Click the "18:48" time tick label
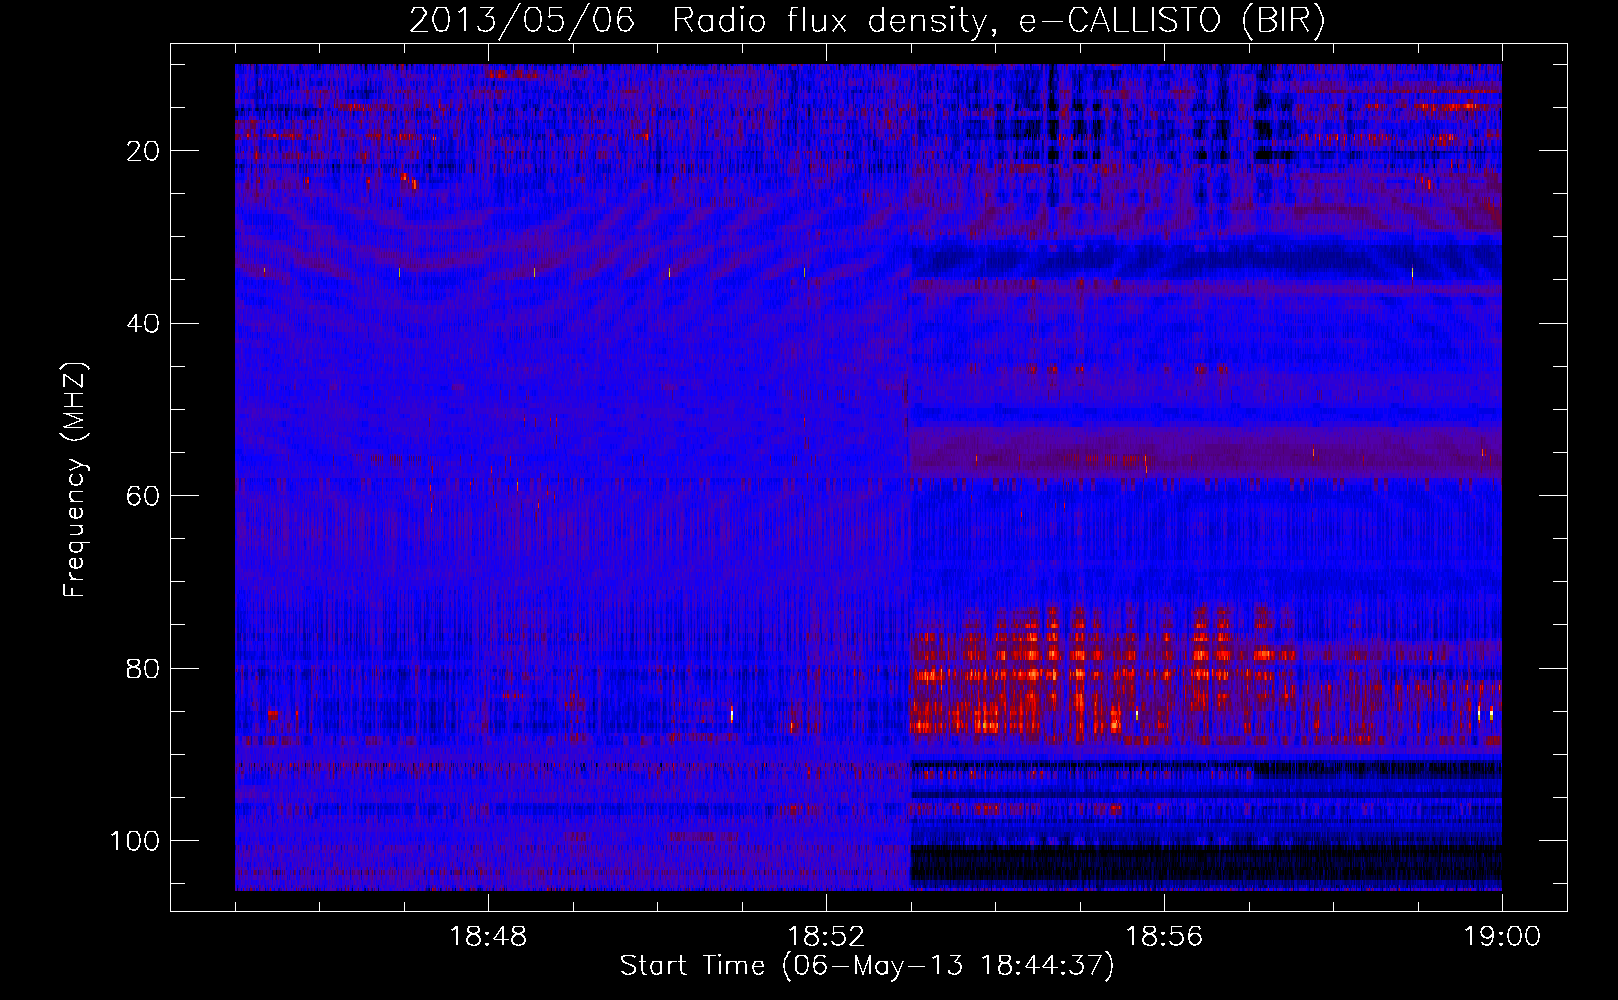The height and width of the screenshot is (1000, 1618). pos(488,937)
